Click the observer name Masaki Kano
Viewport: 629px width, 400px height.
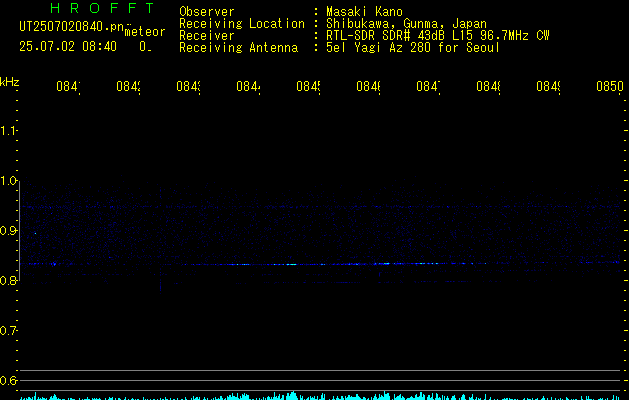(x=364, y=12)
